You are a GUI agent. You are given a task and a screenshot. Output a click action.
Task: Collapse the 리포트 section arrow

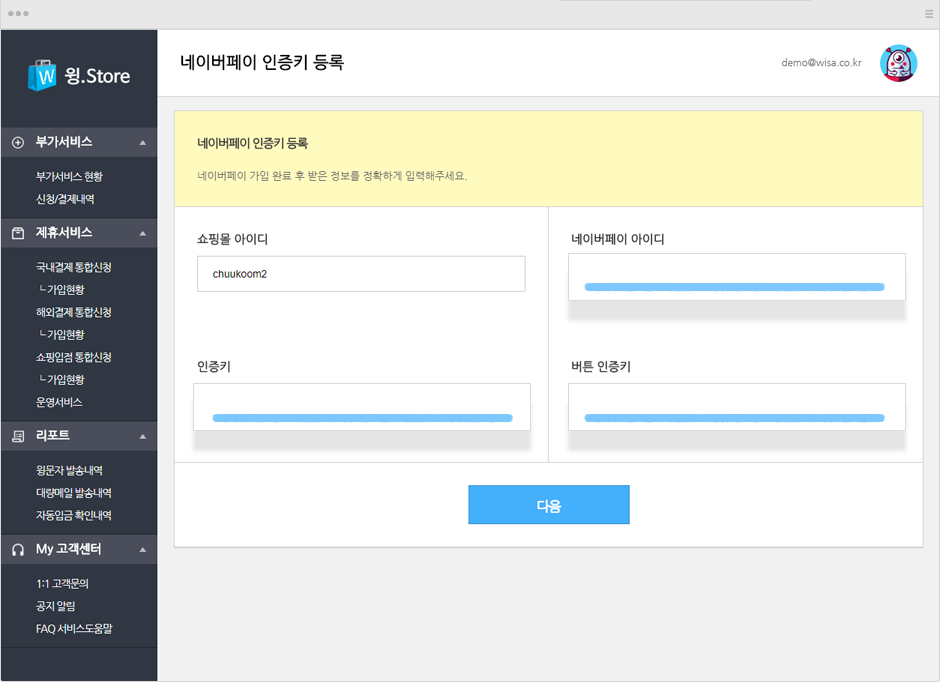tap(143, 436)
